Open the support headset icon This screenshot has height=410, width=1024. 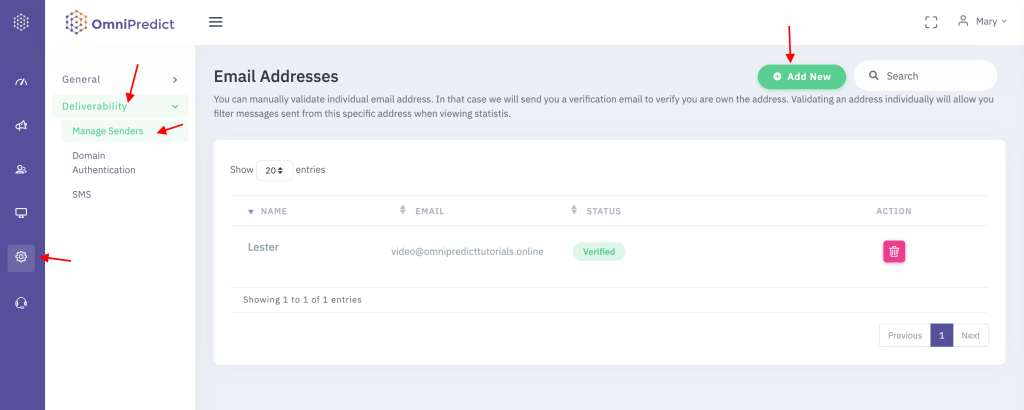pos(21,302)
